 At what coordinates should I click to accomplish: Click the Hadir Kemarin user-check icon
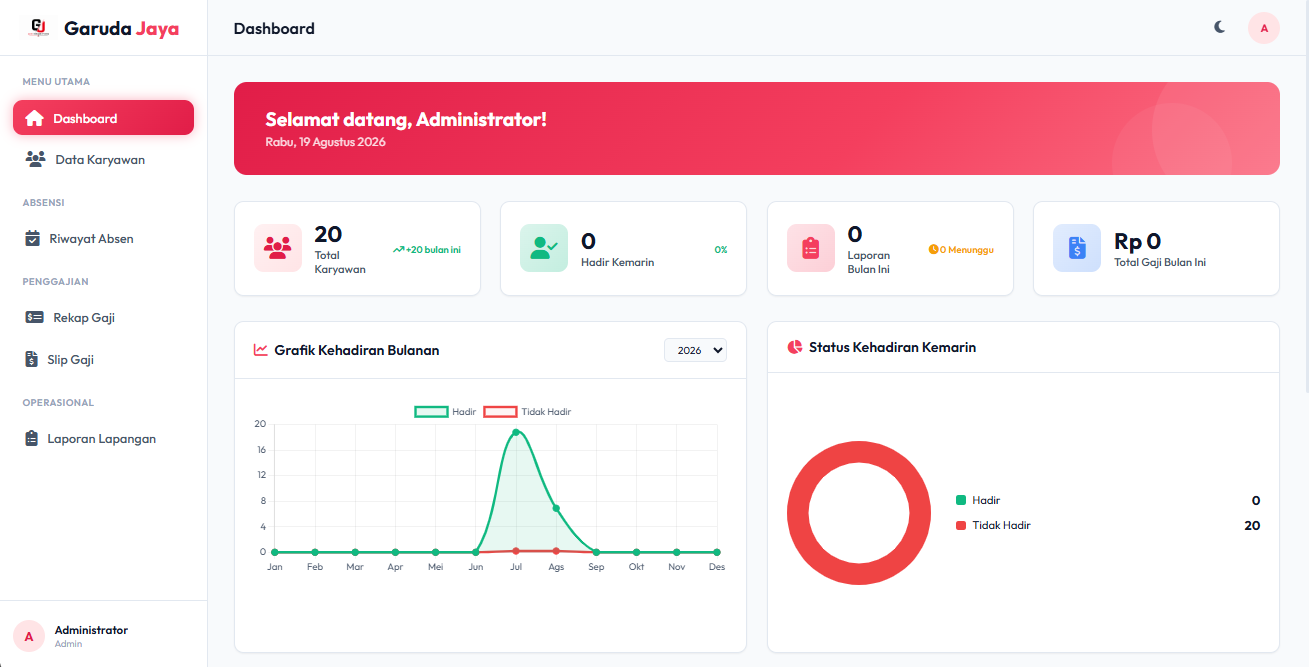pyautogui.click(x=544, y=248)
